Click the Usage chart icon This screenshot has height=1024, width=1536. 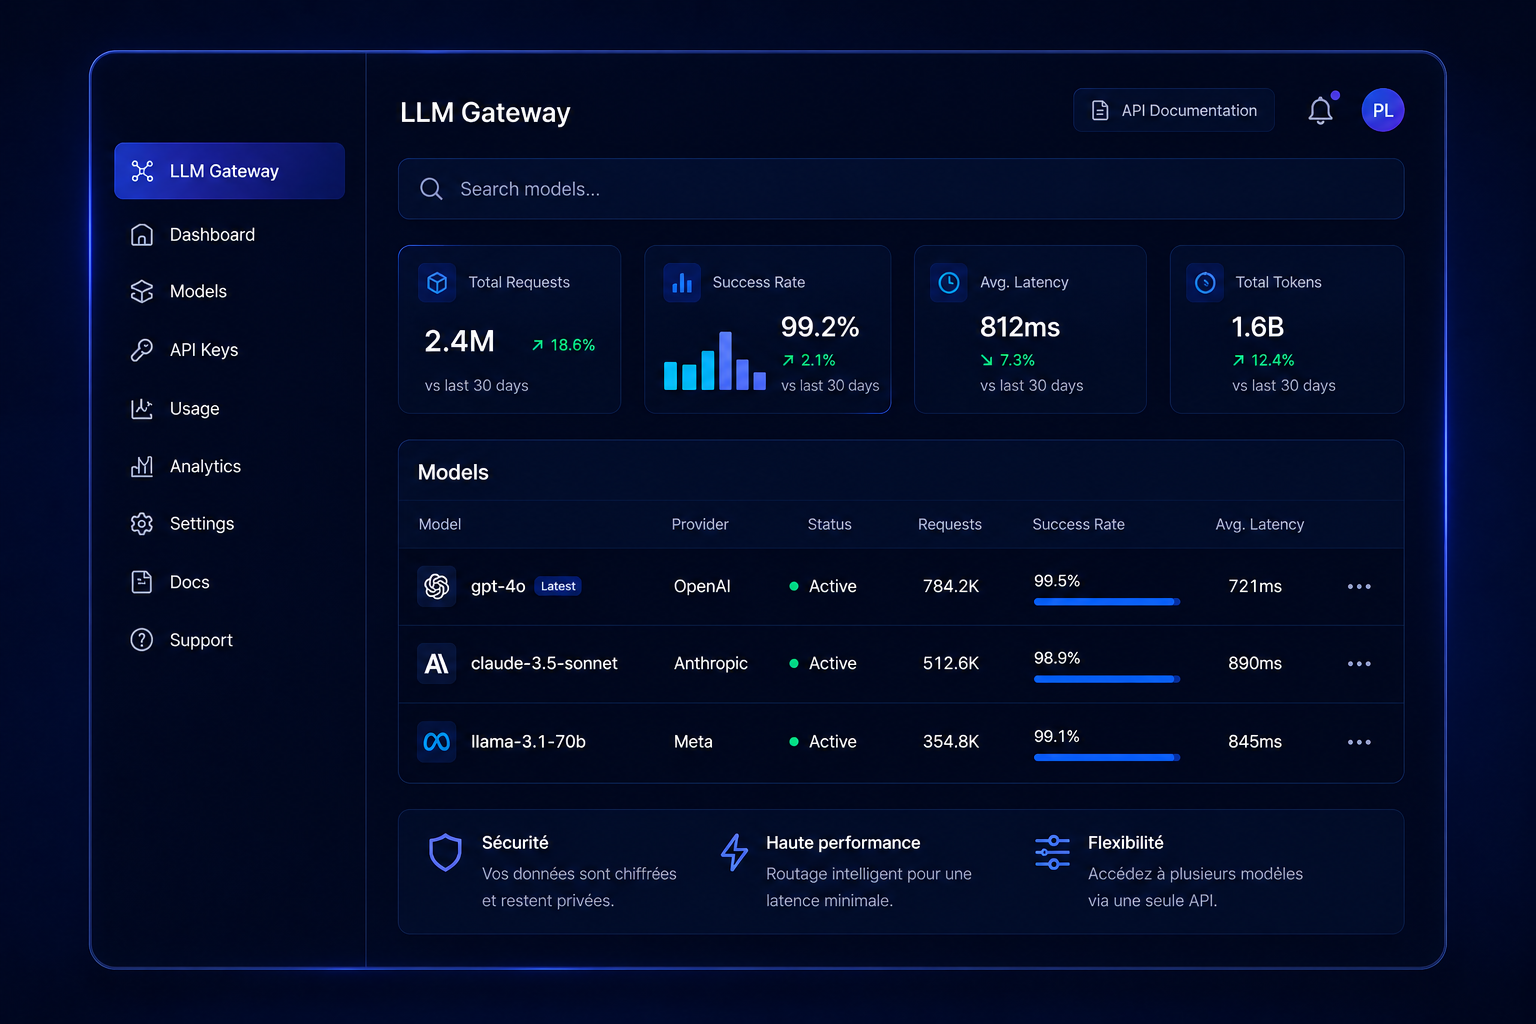coord(142,408)
